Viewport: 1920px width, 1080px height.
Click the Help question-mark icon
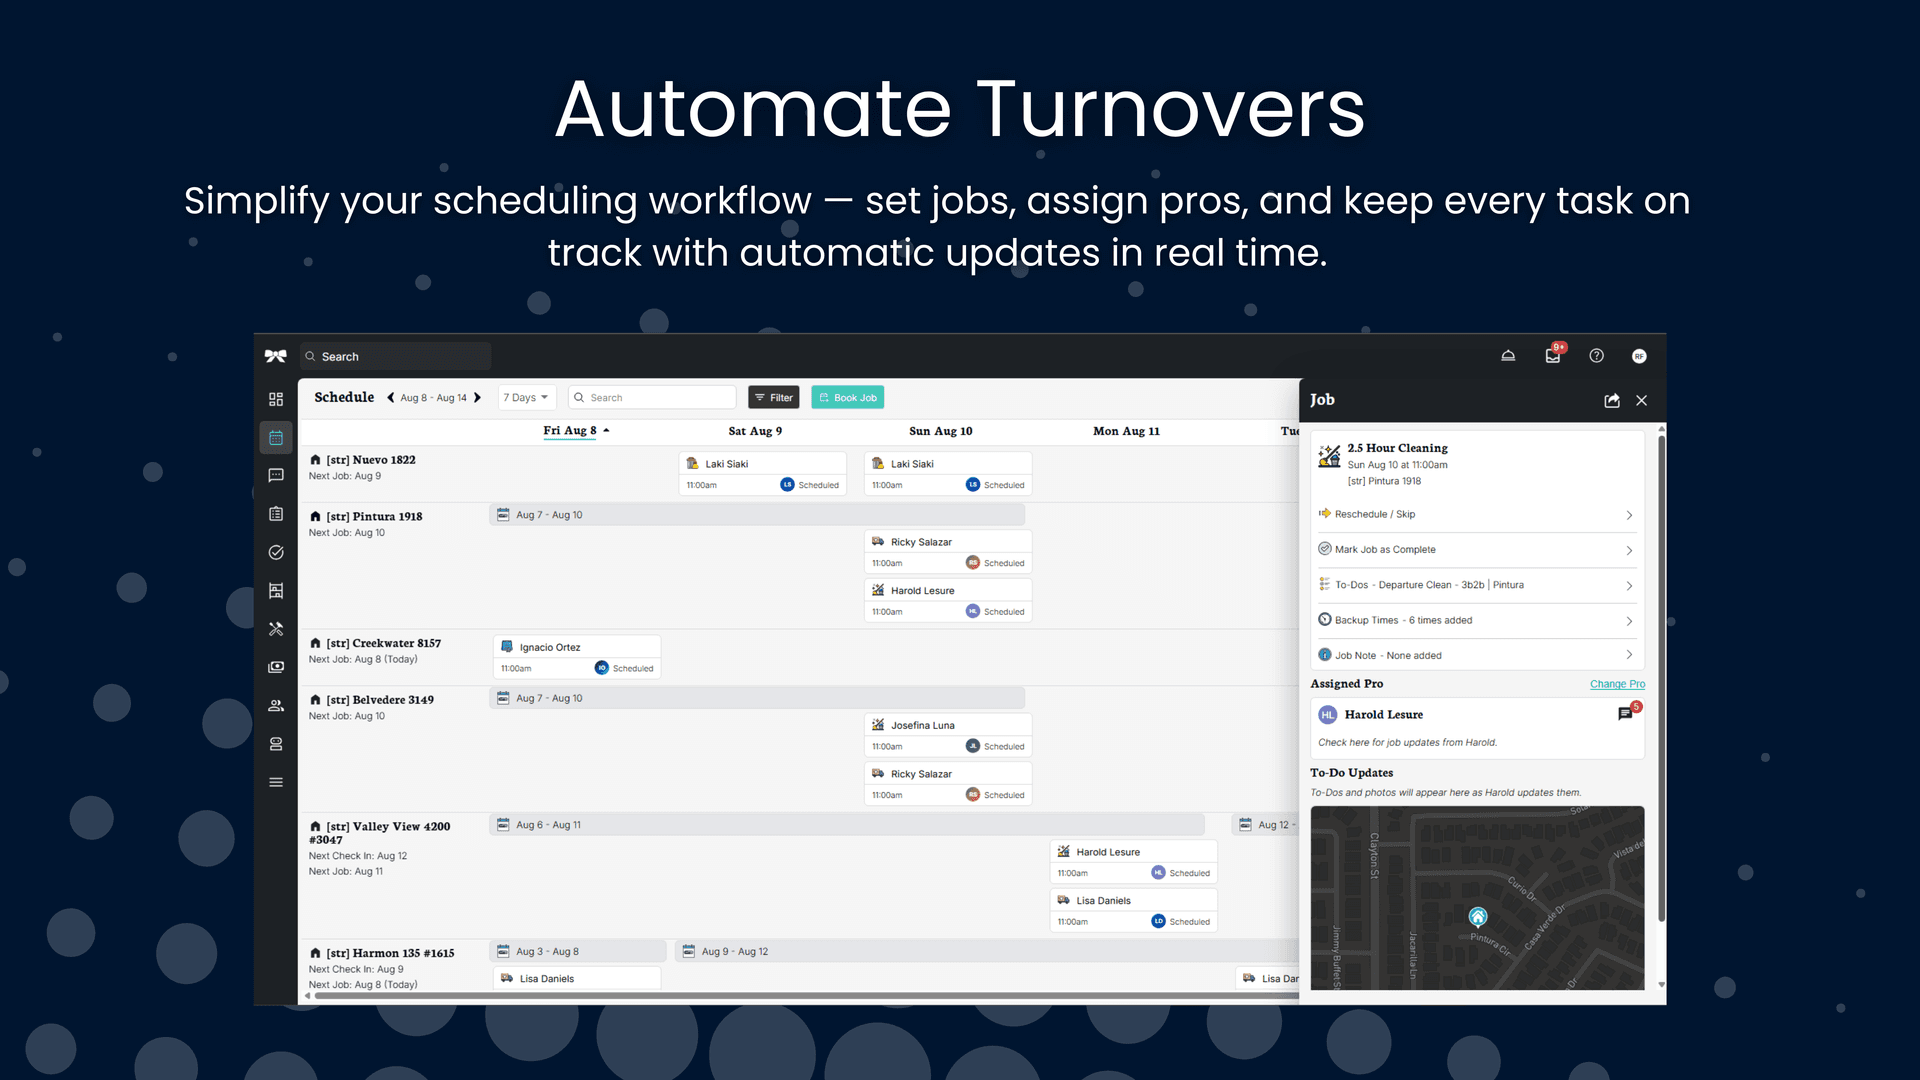(x=1596, y=355)
